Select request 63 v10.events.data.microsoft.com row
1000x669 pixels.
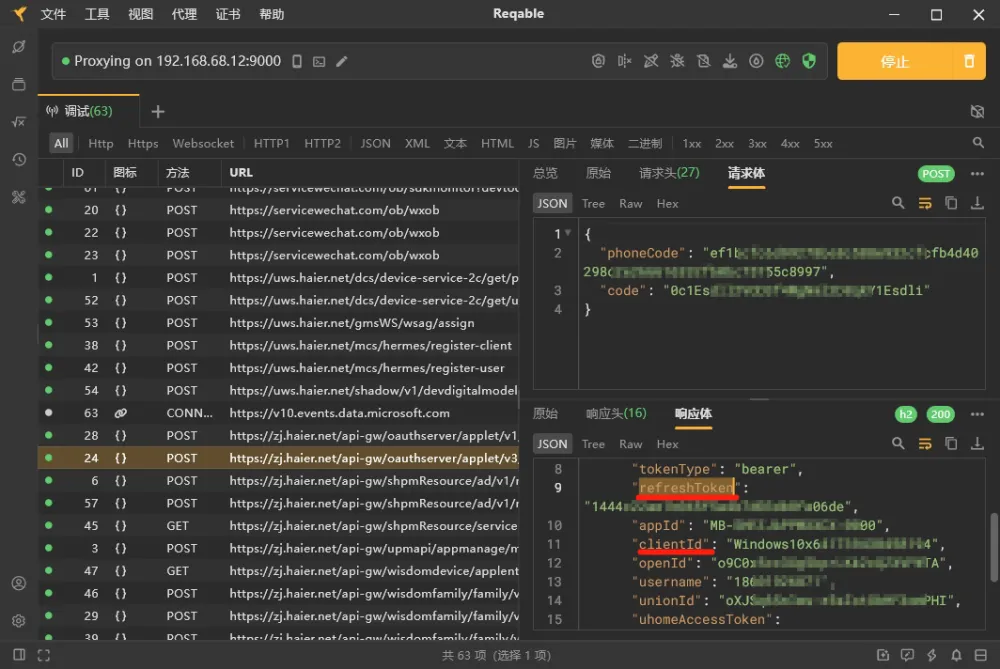pyautogui.click(x=279, y=413)
